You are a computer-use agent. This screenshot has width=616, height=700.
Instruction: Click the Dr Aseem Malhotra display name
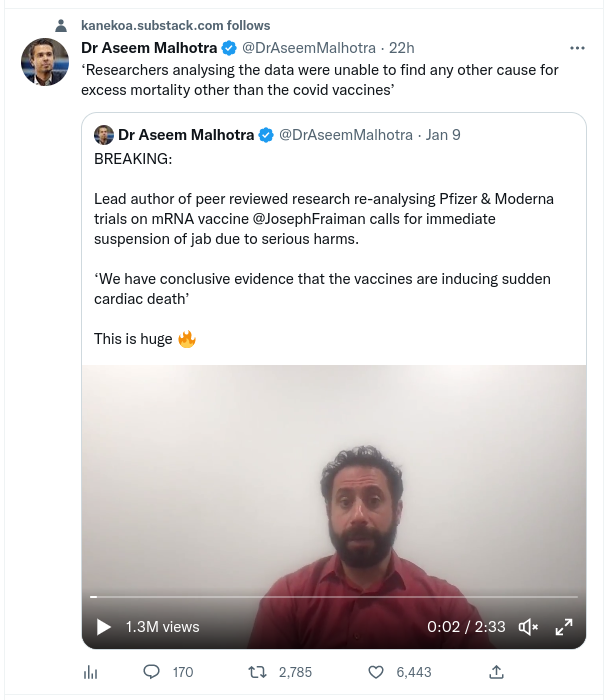148,48
